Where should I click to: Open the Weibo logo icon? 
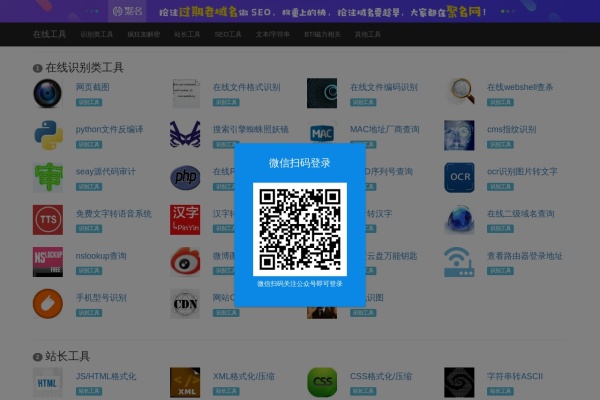pyautogui.click(x=185, y=261)
